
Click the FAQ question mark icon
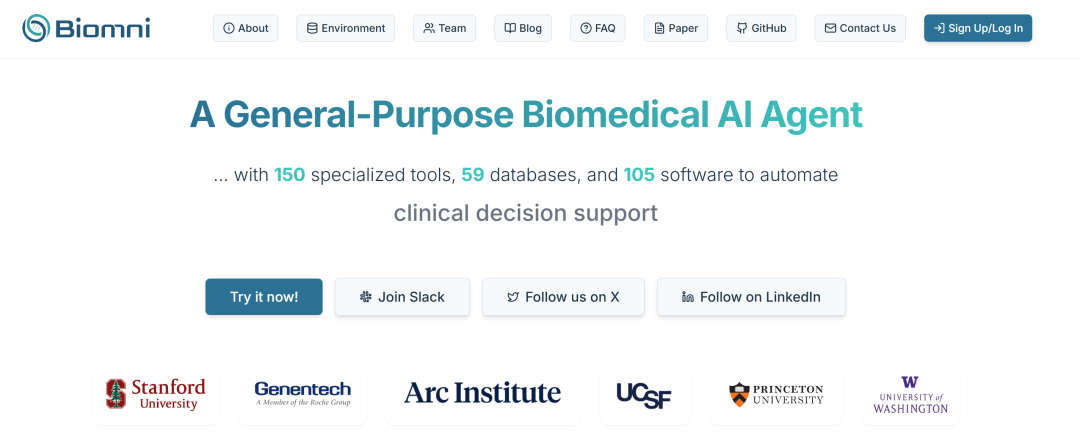[586, 28]
